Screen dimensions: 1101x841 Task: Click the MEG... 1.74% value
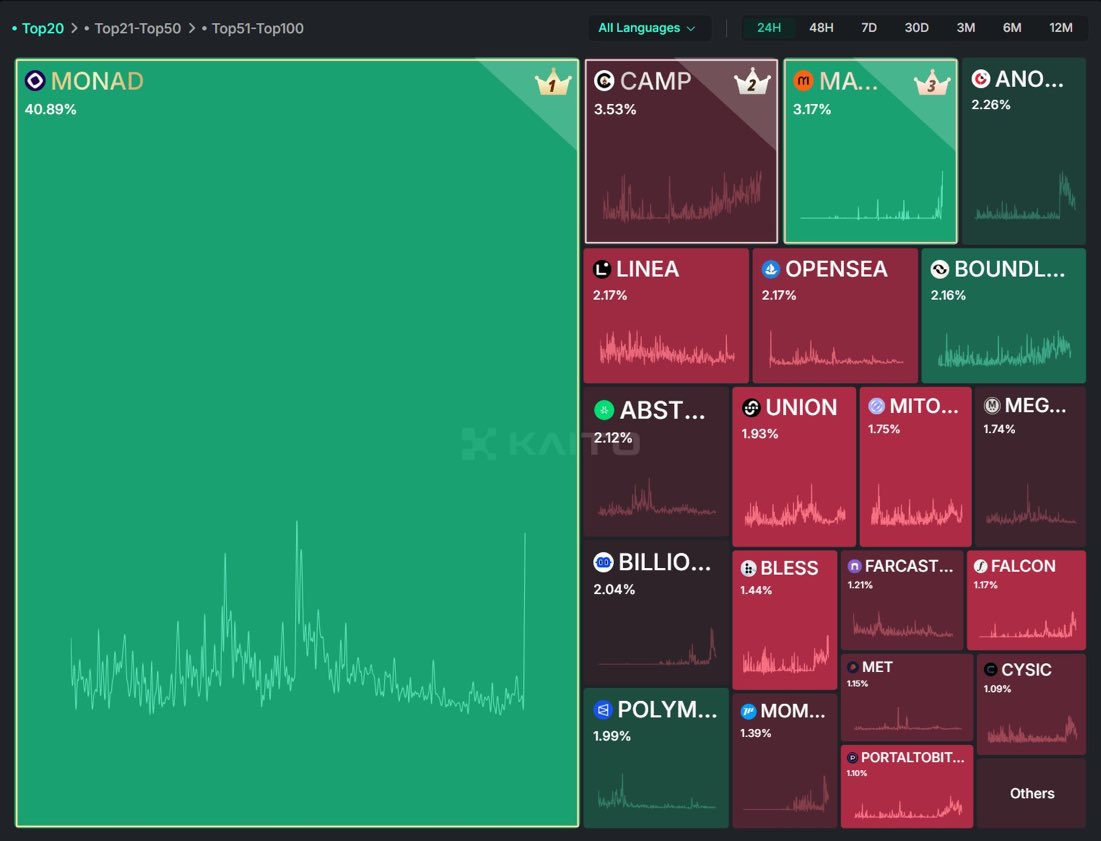coord(998,429)
